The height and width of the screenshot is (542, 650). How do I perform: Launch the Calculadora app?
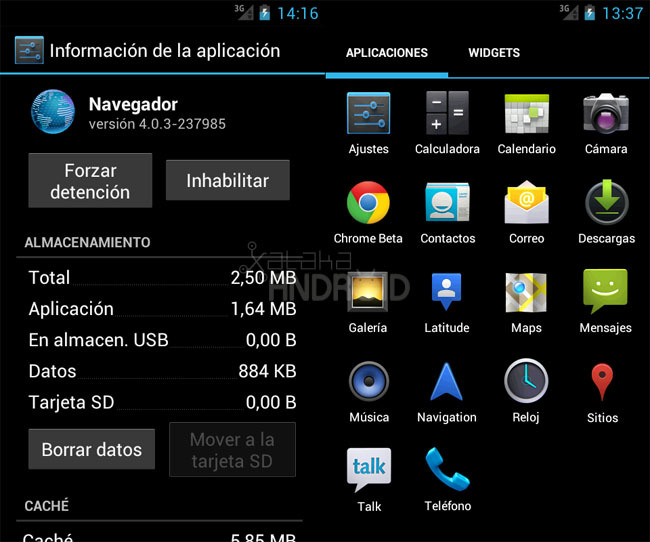point(447,123)
